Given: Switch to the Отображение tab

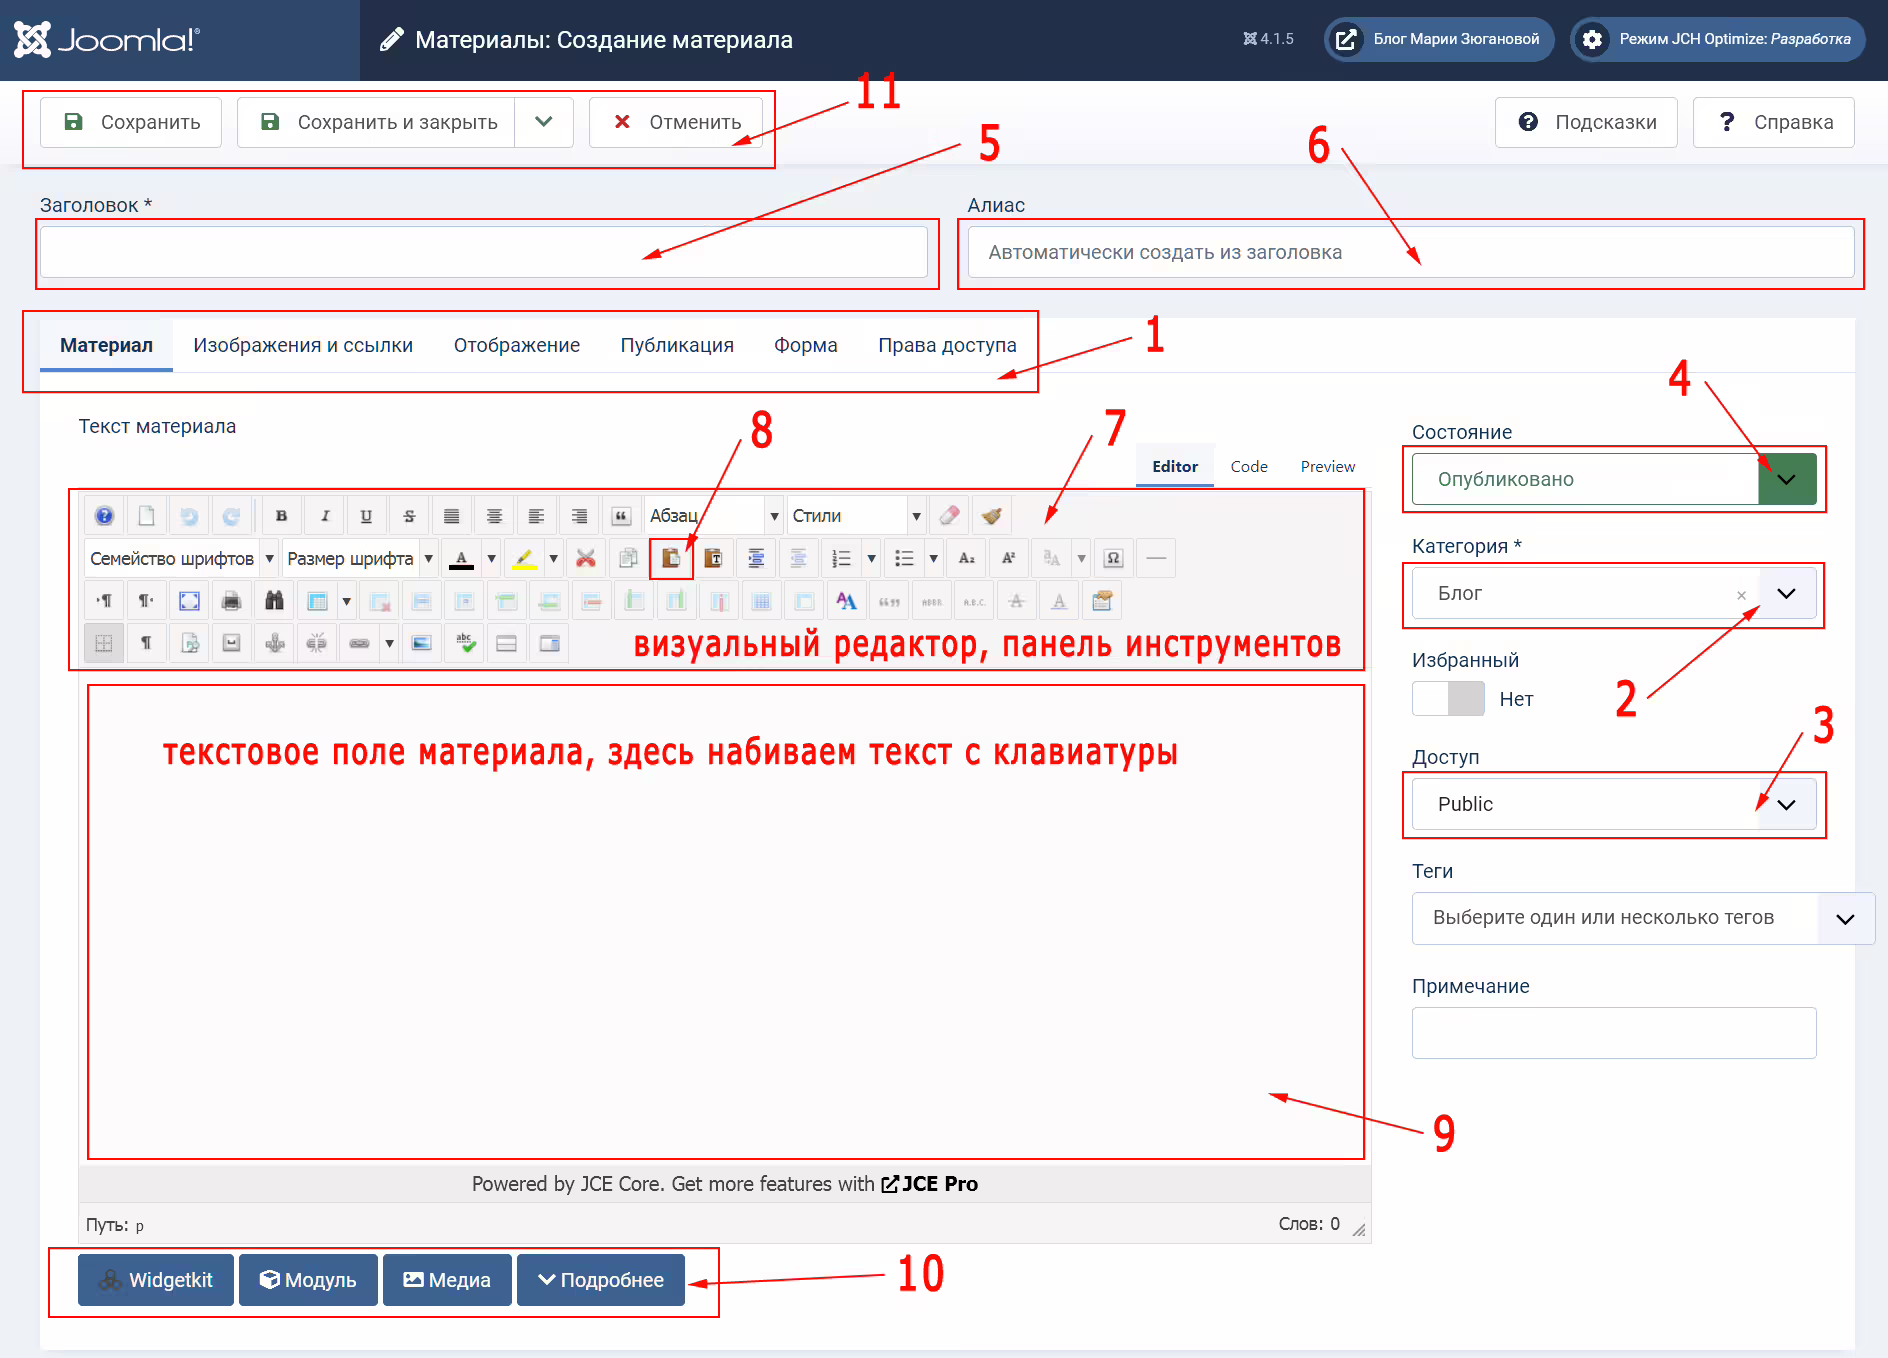Looking at the screenshot, I should (517, 345).
